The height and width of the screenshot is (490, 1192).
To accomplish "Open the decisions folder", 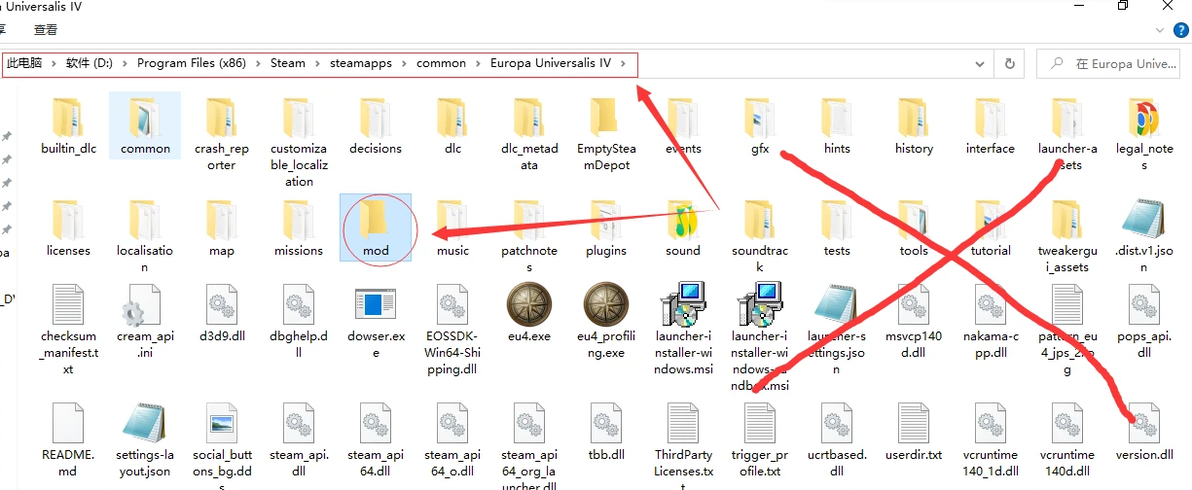I will (376, 126).
